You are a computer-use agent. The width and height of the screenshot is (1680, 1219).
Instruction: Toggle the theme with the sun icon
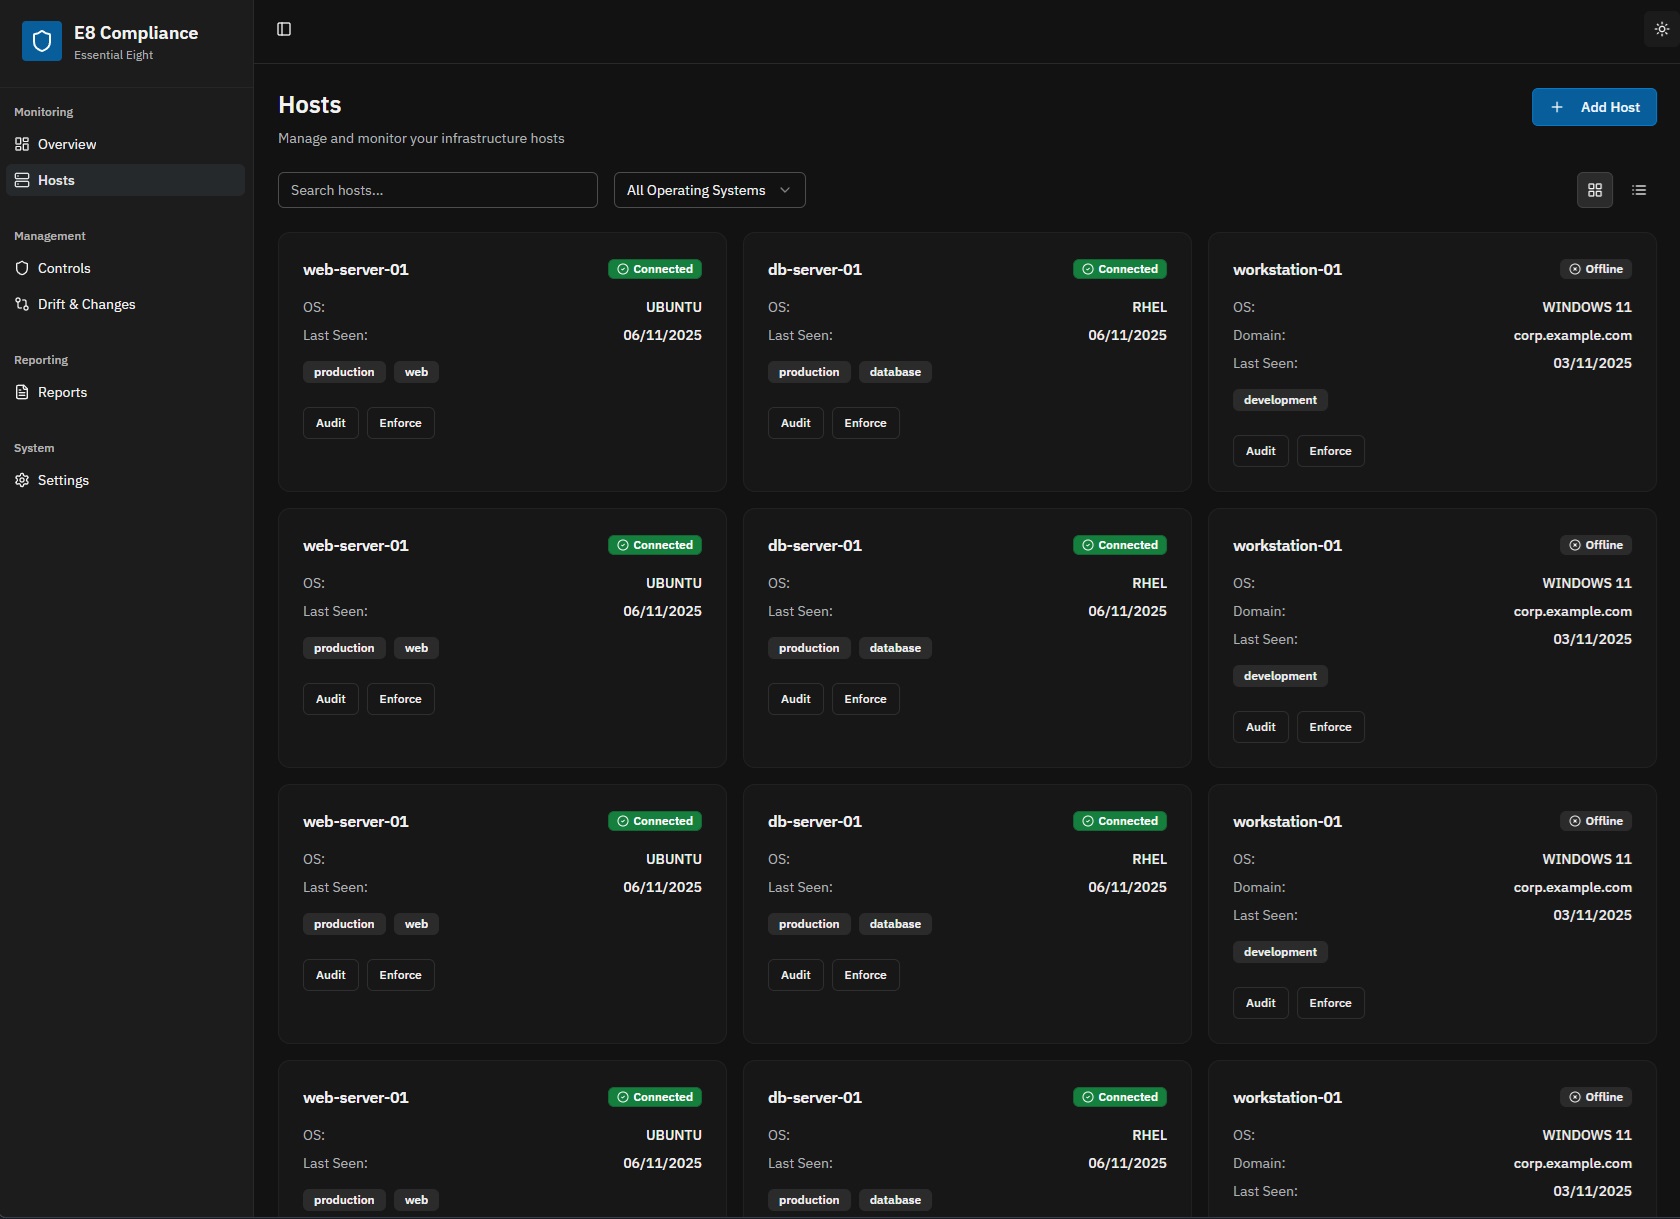point(1661,29)
